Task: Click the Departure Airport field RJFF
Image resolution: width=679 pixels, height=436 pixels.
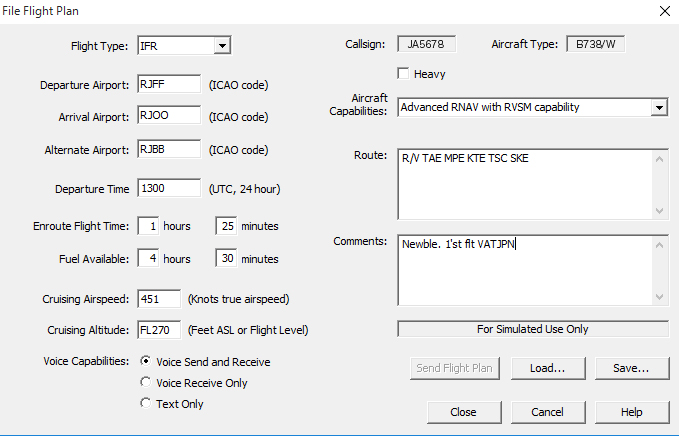Action: 169,84
